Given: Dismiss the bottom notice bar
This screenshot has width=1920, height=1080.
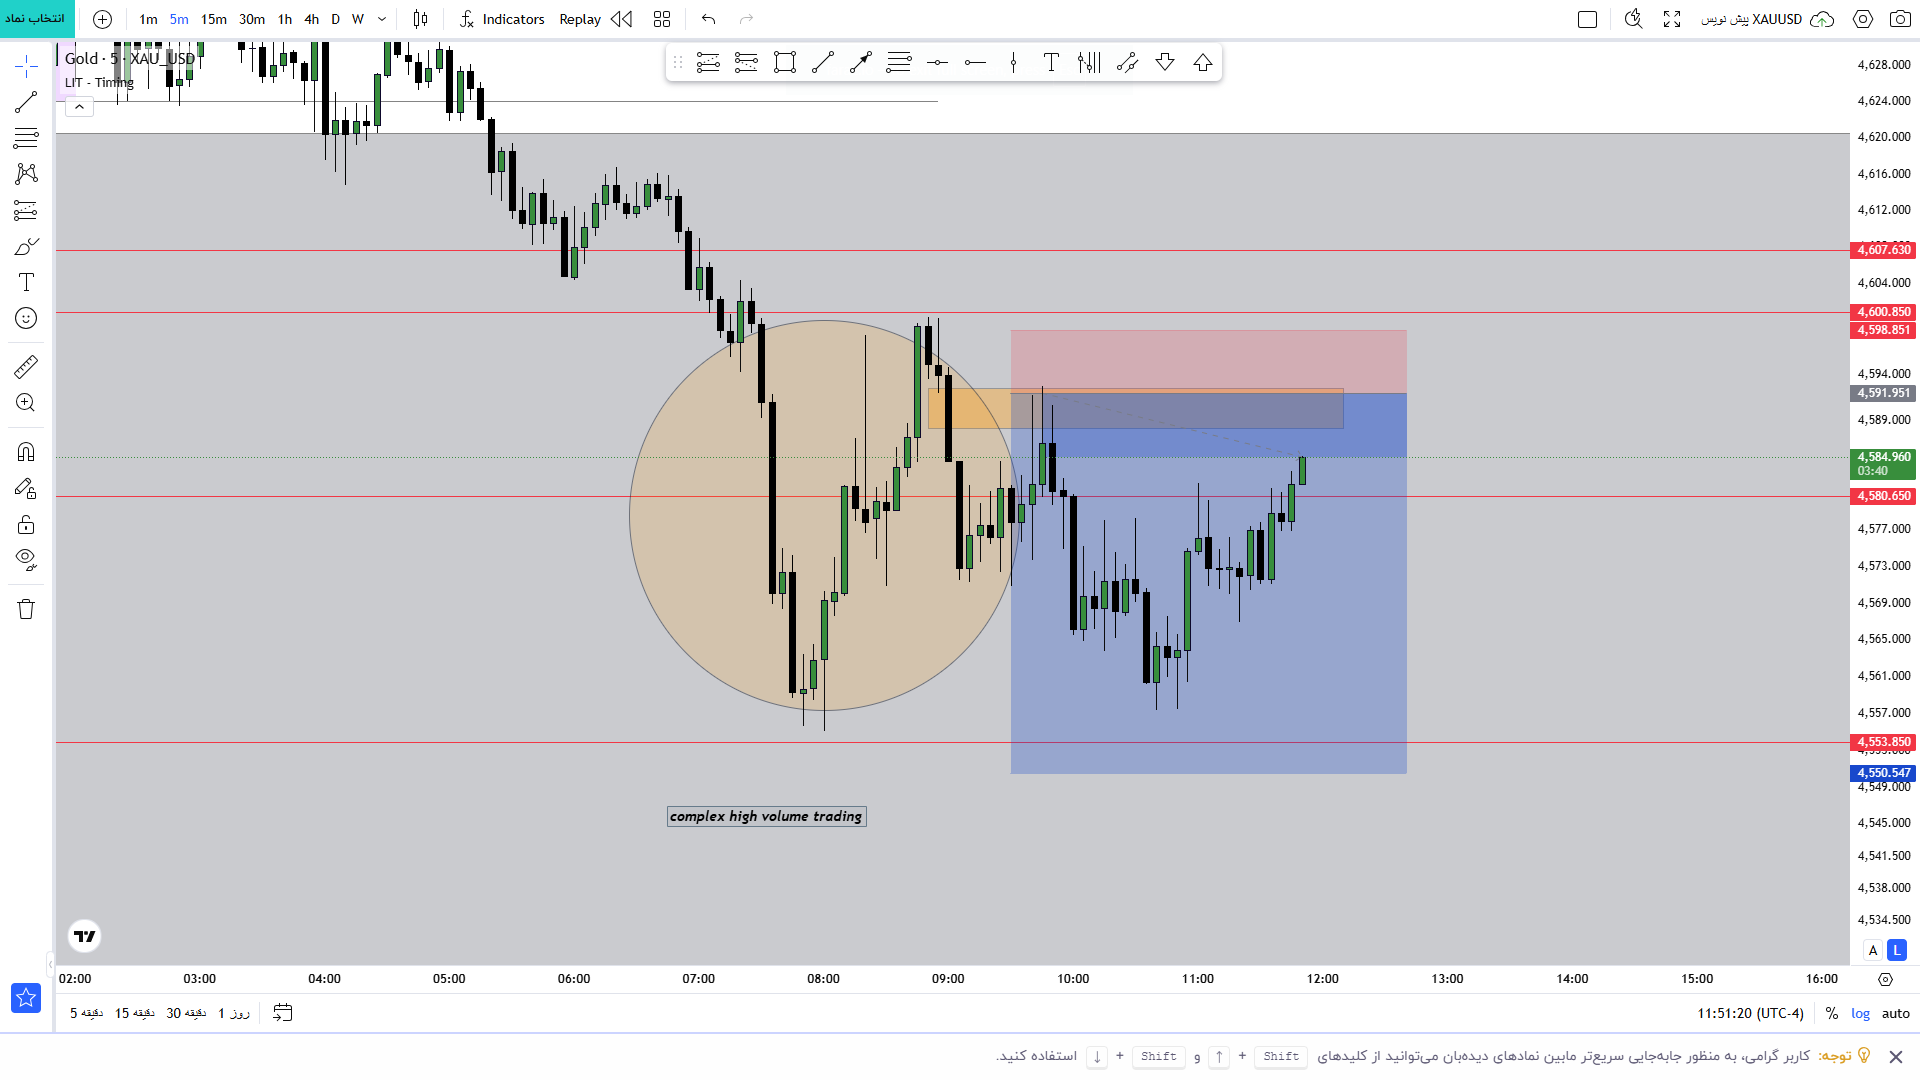Looking at the screenshot, I should pyautogui.click(x=1895, y=1056).
